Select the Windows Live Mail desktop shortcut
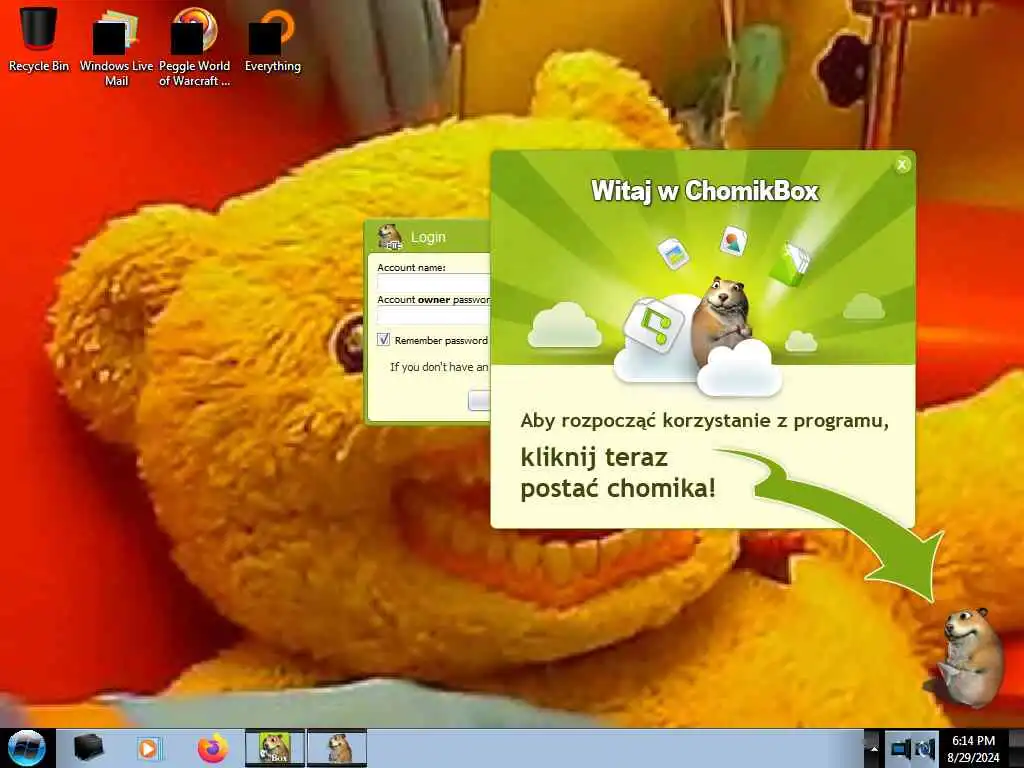 point(116,46)
